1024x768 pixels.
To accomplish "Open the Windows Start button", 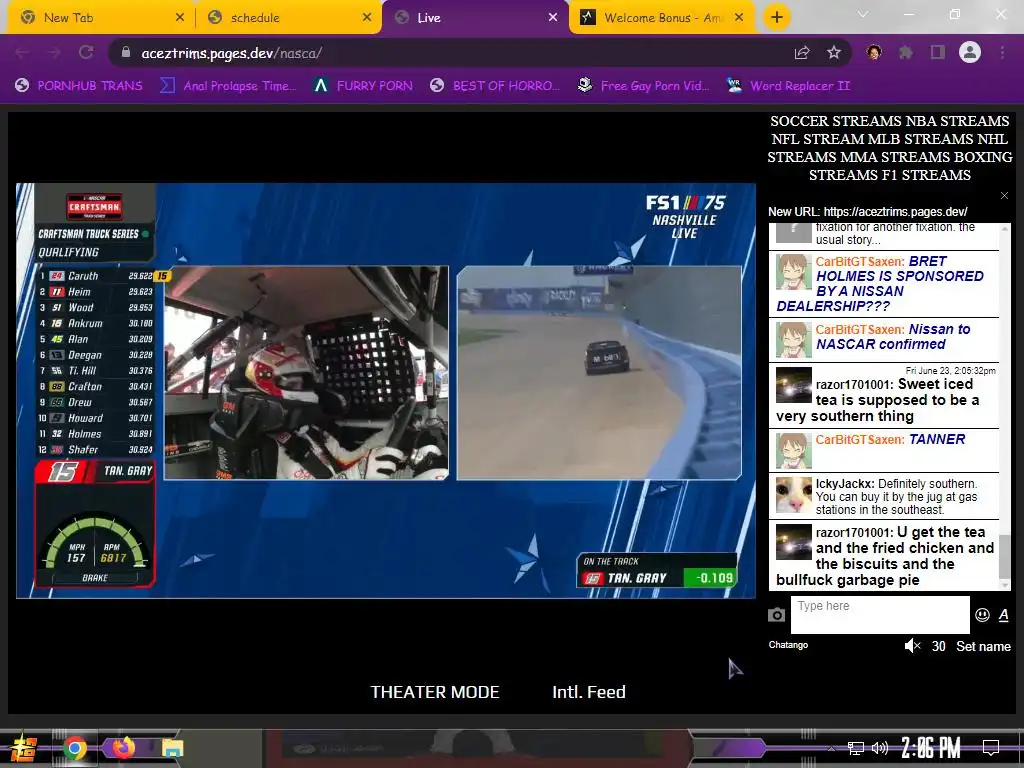I will pos(22,748).
